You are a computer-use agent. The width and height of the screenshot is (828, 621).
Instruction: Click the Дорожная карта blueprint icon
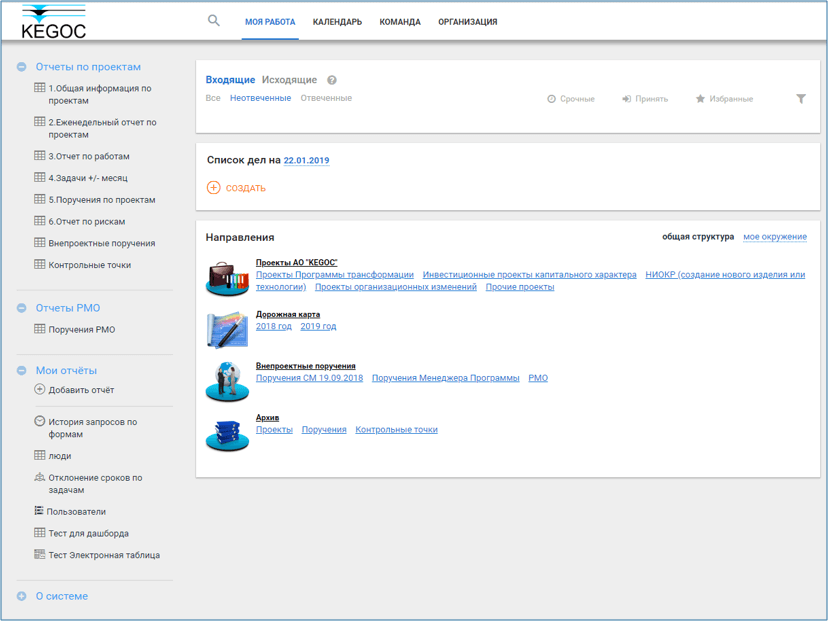tap(228, 330)
